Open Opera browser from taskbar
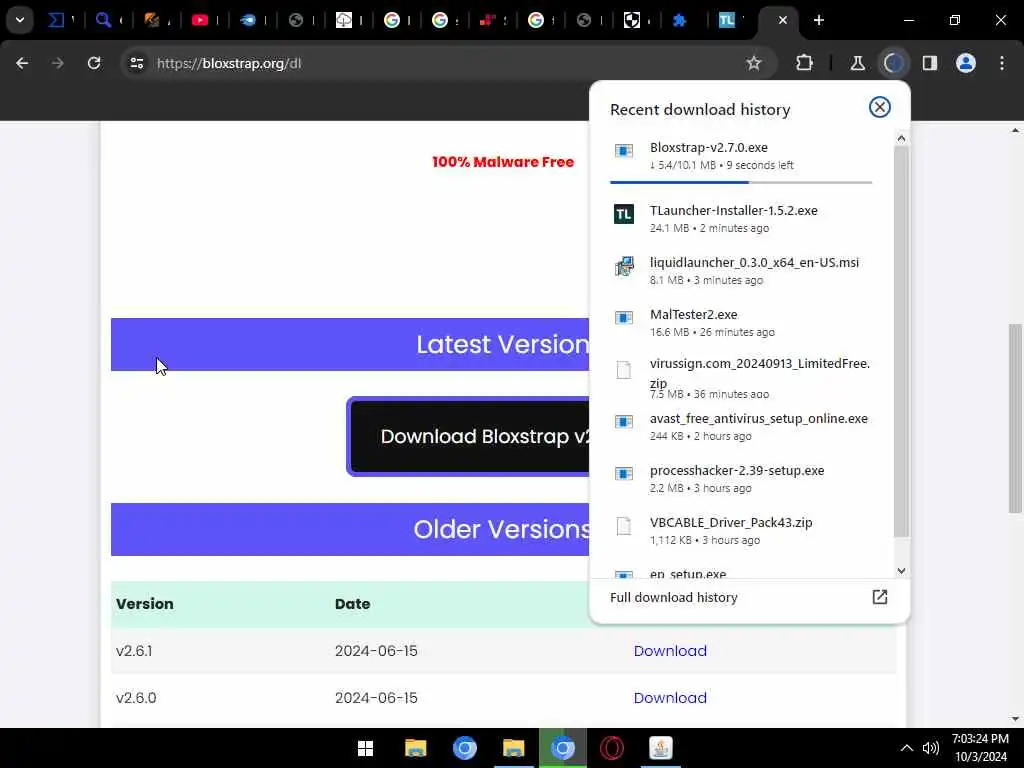 [x=612, y=748]
